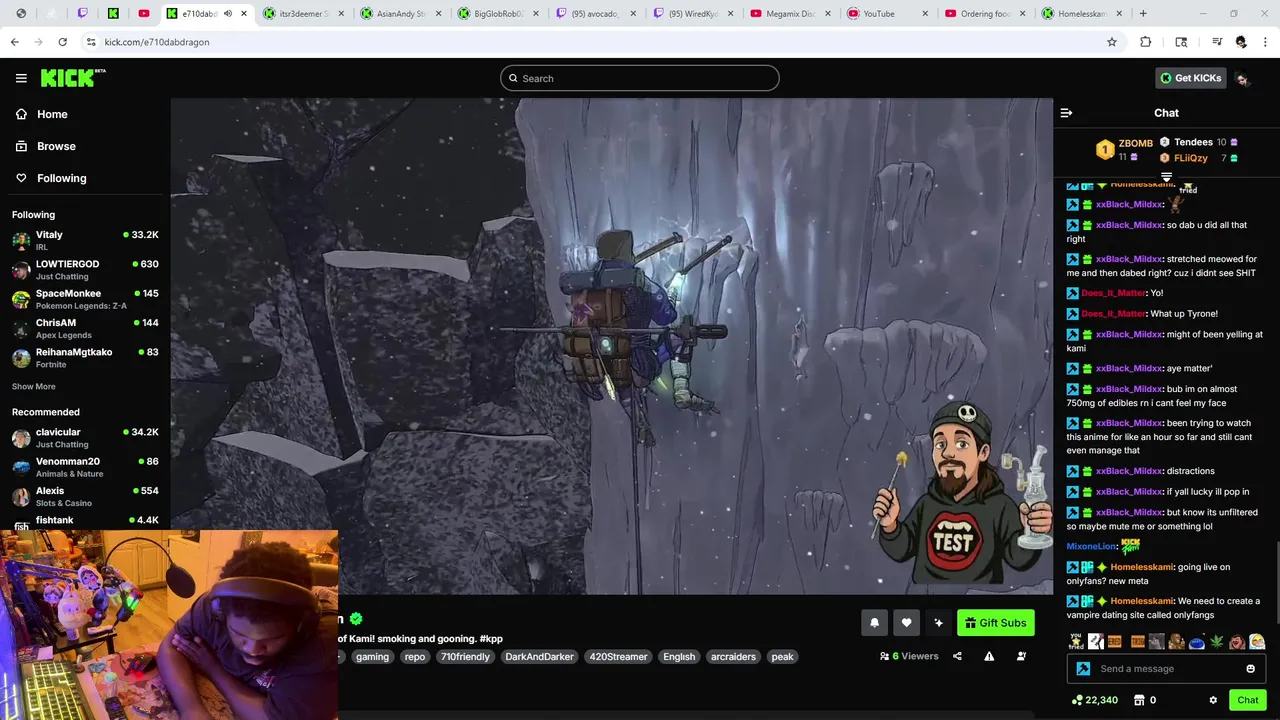Screen dimensions: 1280x720
Task: Click Tendees on gift leaderboard
Action: point(1193,142)
